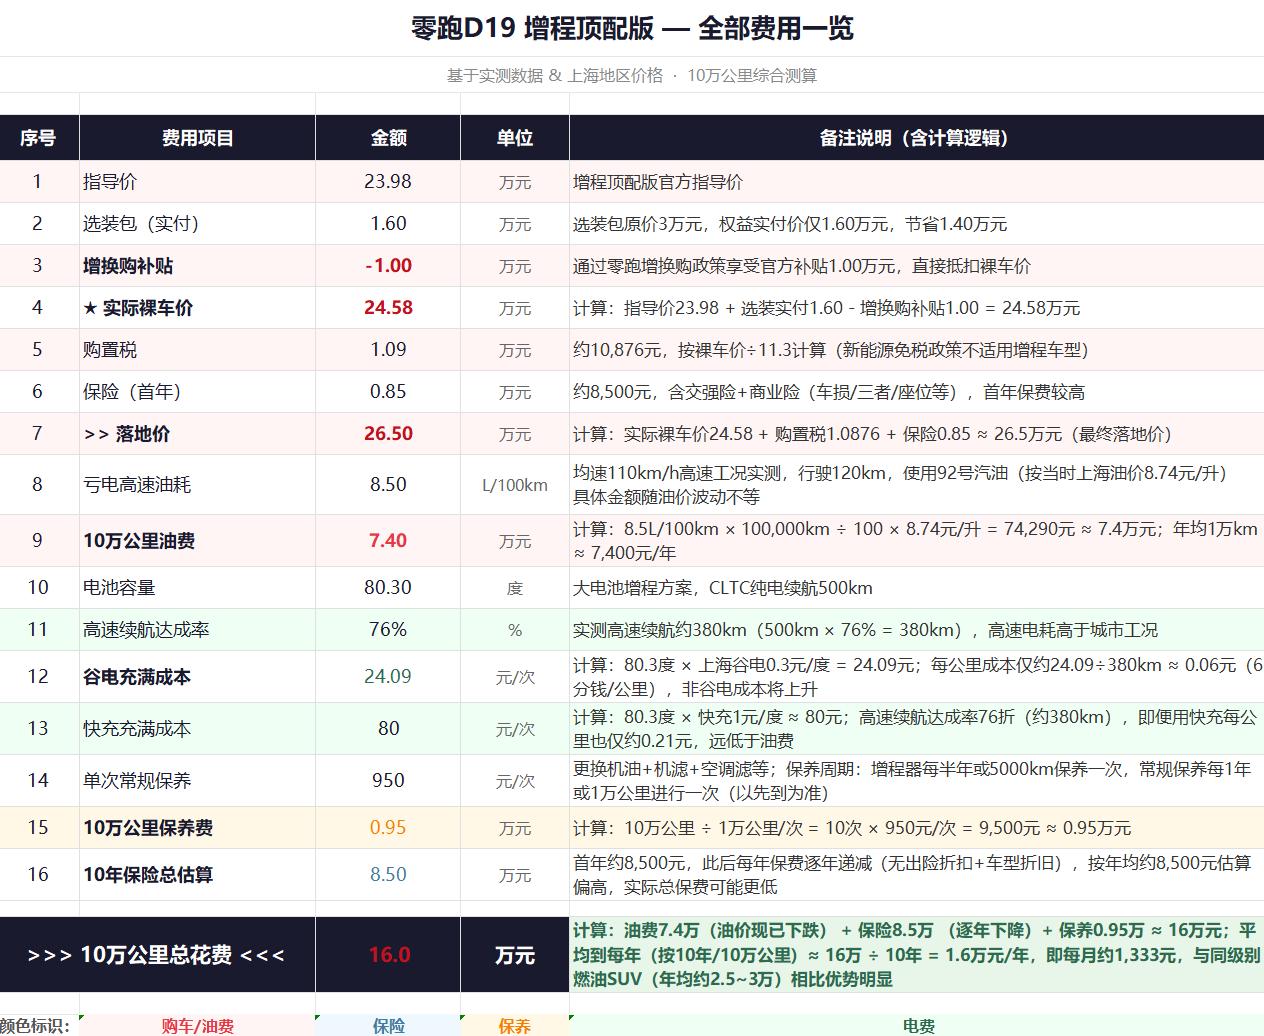The image size is (1264, 1036).
Task: Click the 0.85 amount in row 6
Action: click(x=388, y=392)
